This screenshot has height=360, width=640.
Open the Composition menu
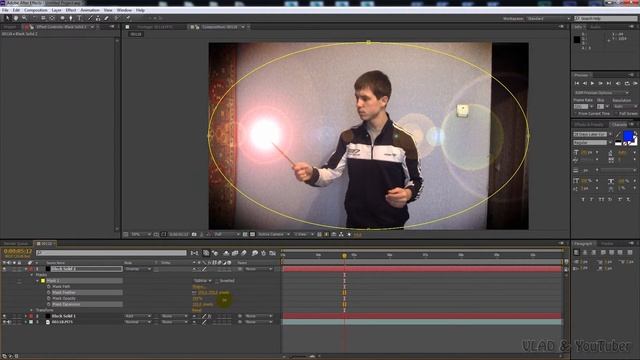(36, 10)
